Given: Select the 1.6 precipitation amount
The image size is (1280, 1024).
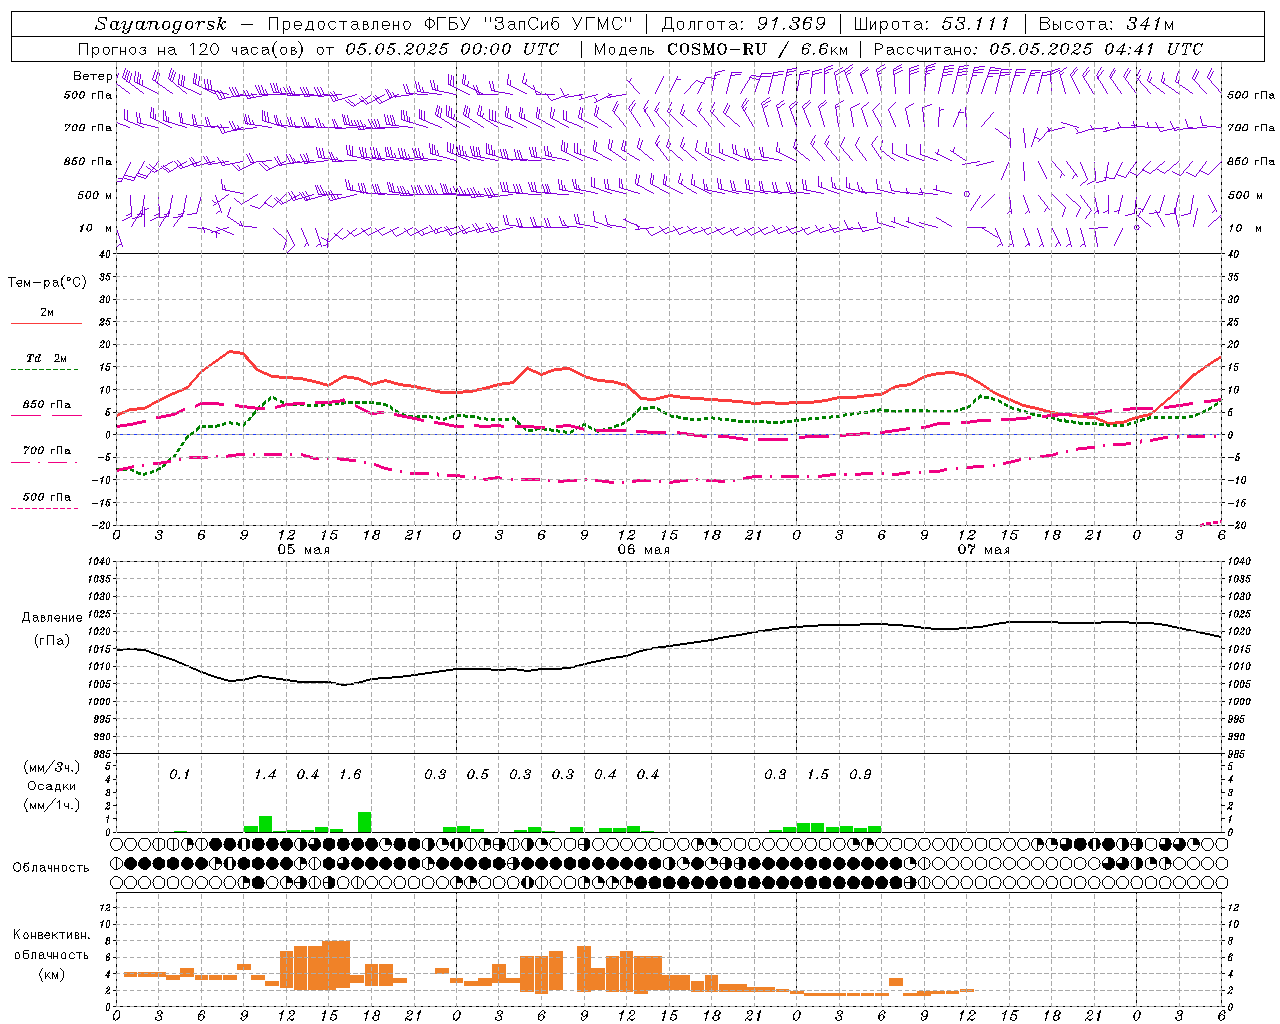Looking at the screenshot, I should [350, 775].
